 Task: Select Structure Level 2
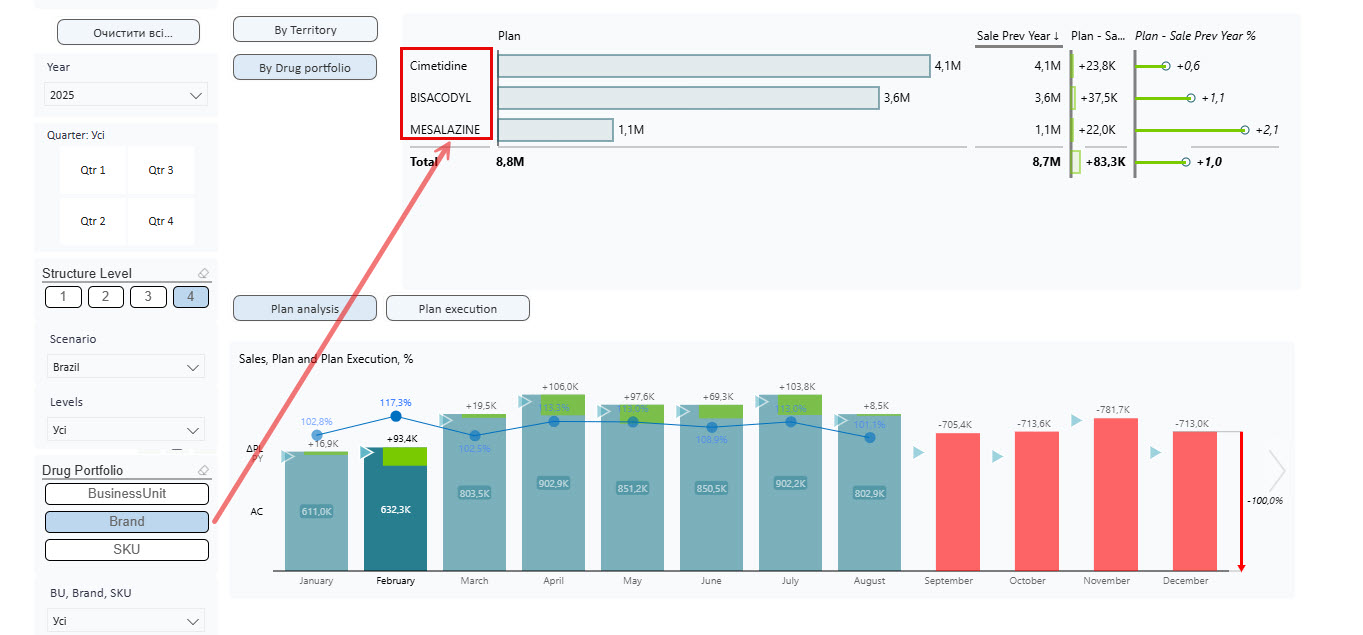click(x=106, y=296)
